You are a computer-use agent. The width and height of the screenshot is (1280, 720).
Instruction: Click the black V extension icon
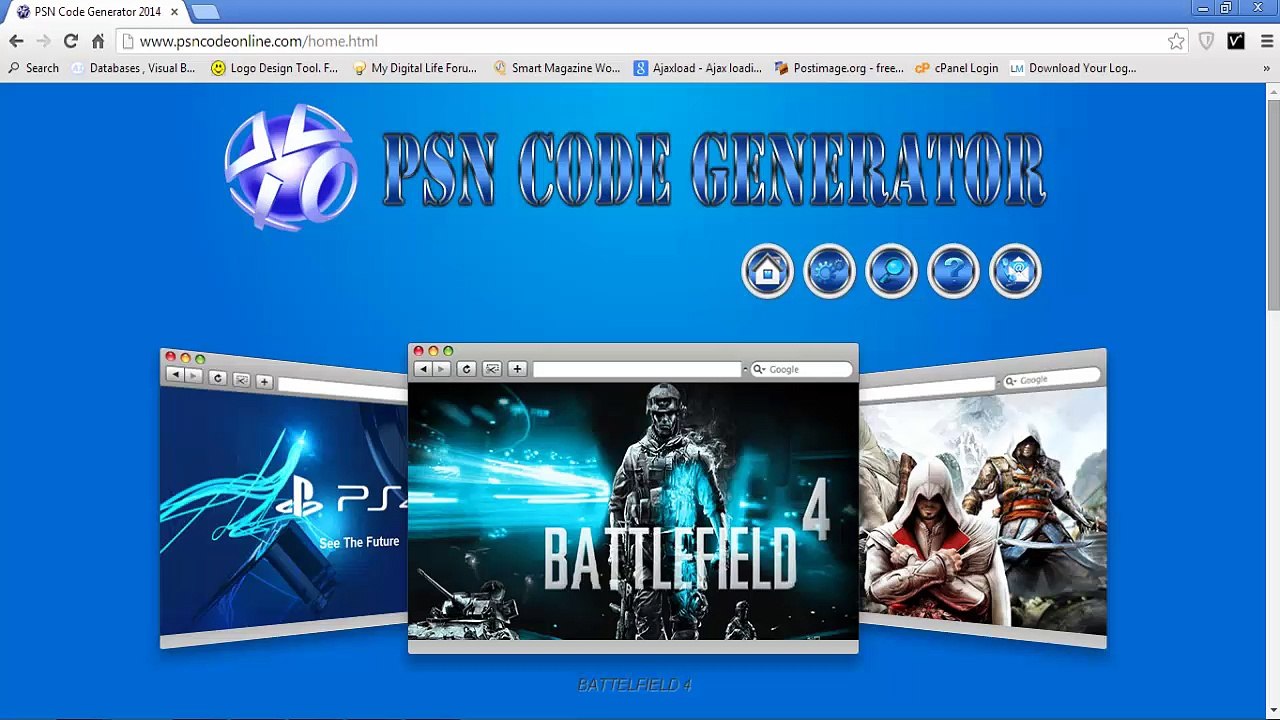1236,41
